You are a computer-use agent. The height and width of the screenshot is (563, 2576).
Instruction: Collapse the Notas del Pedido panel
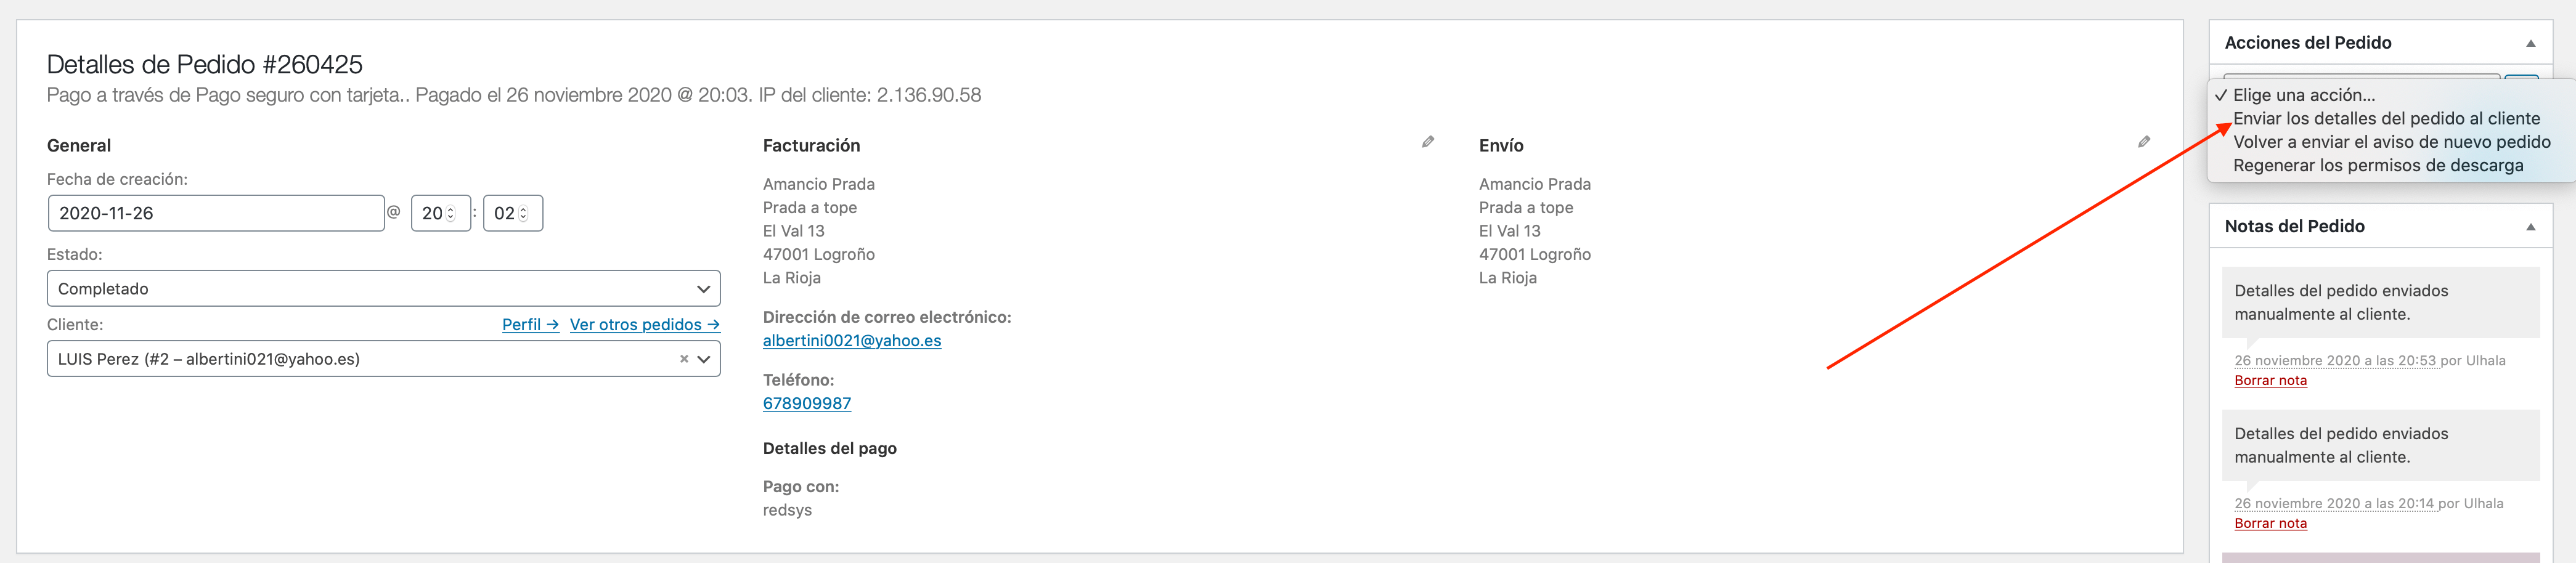2531,227
